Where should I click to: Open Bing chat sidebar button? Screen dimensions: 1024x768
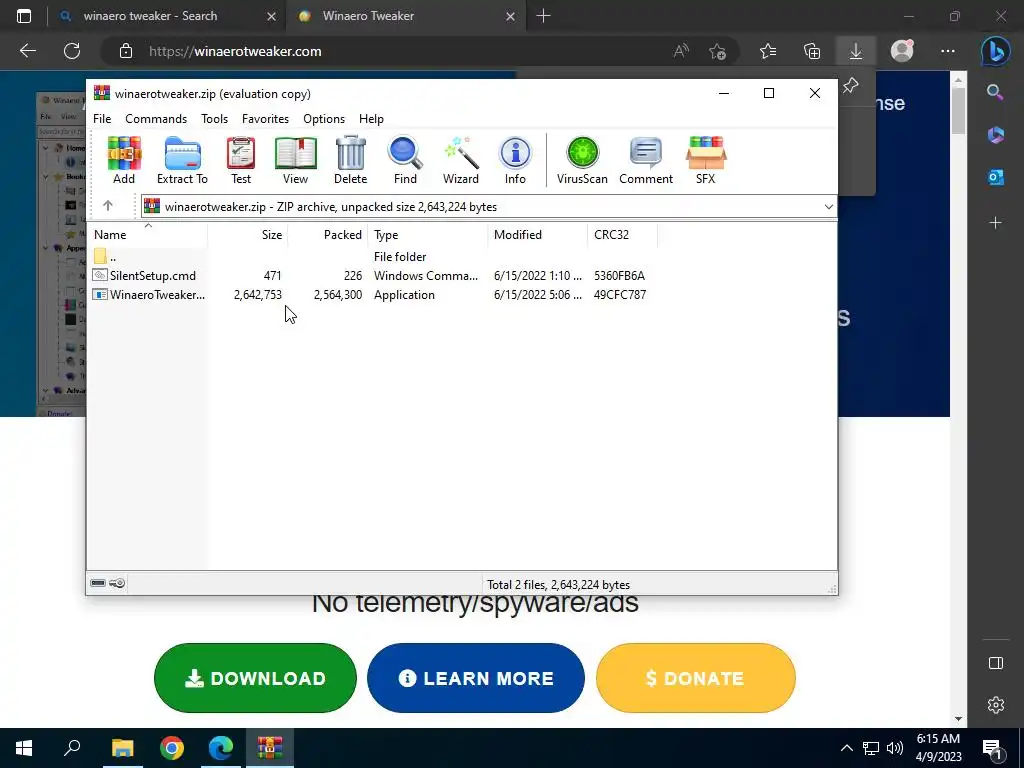click(995, 52)
